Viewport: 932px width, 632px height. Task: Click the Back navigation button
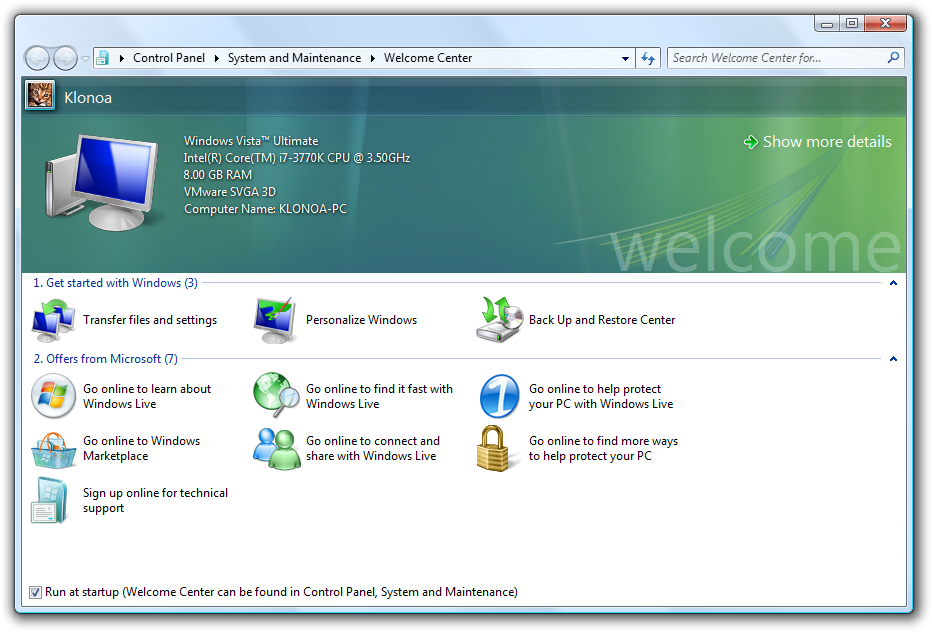tap(37, 58)
